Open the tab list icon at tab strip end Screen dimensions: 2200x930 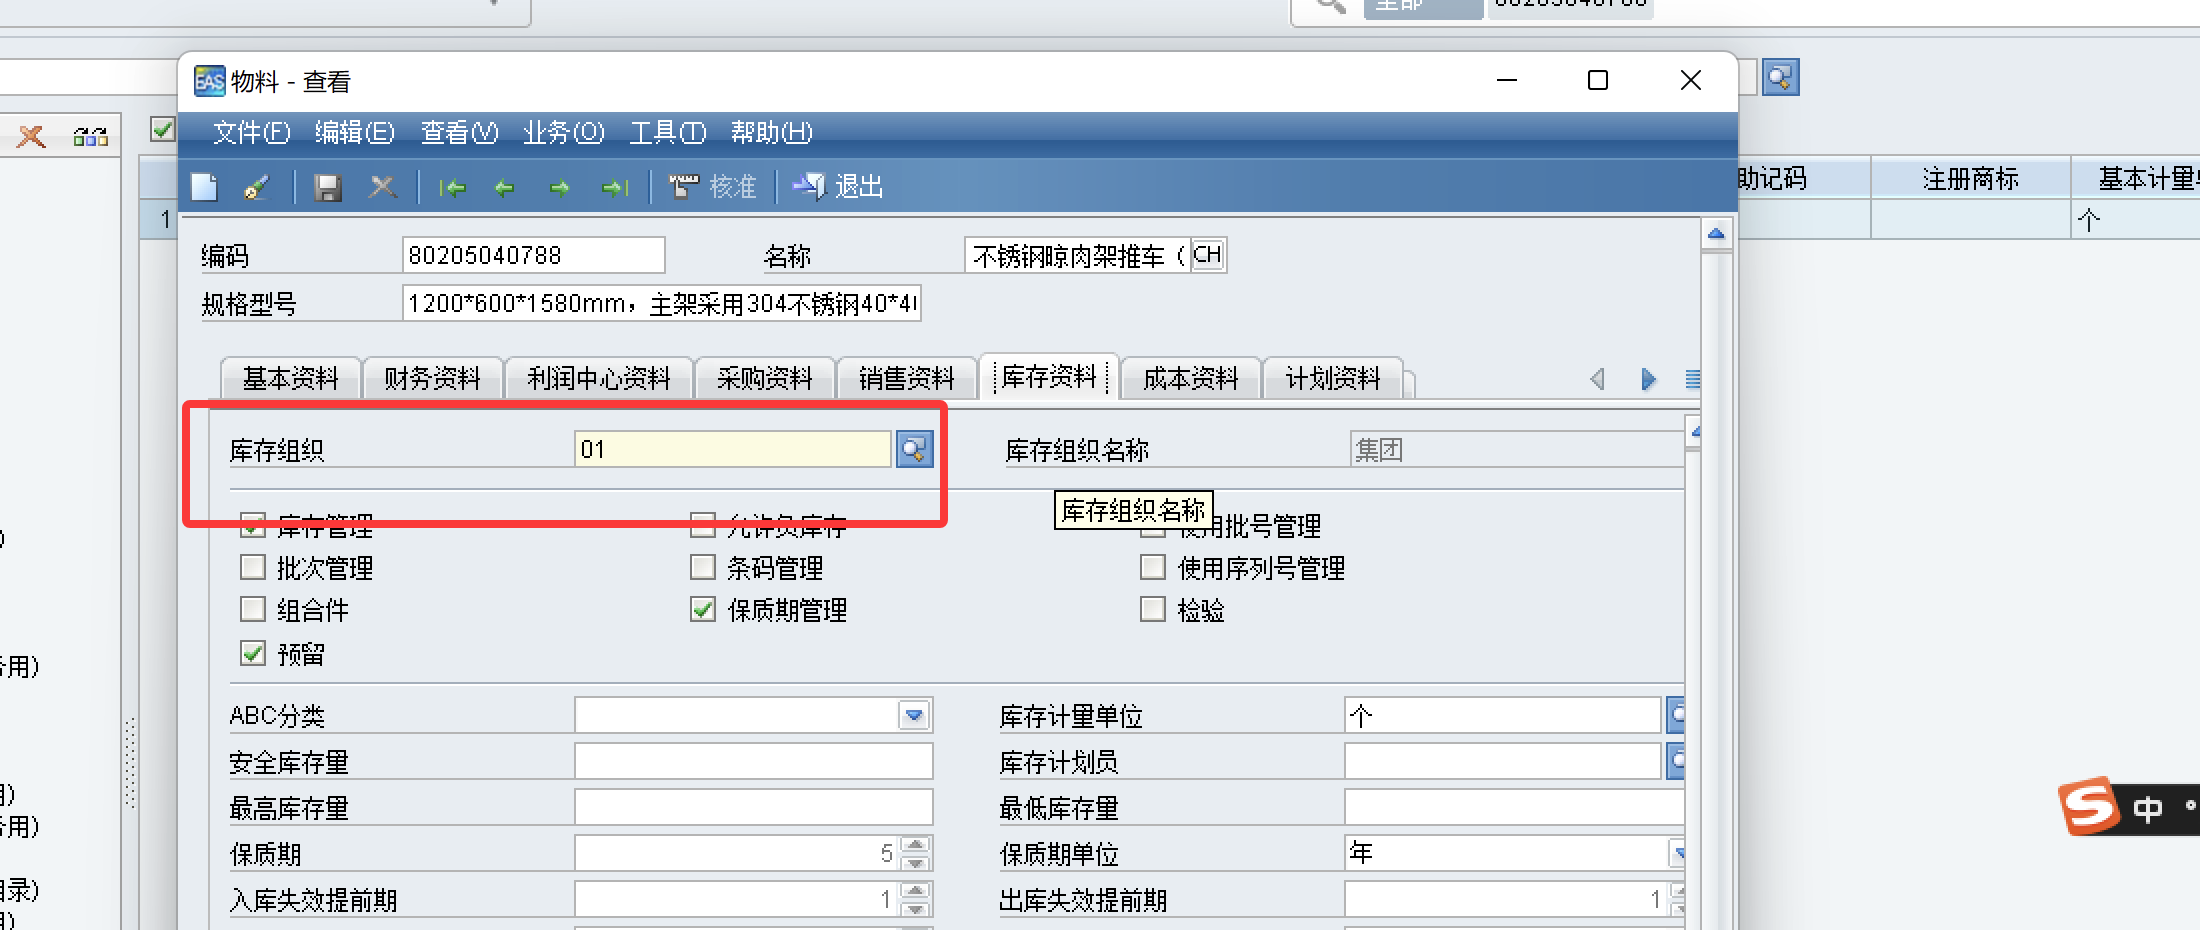(1692, 379)
